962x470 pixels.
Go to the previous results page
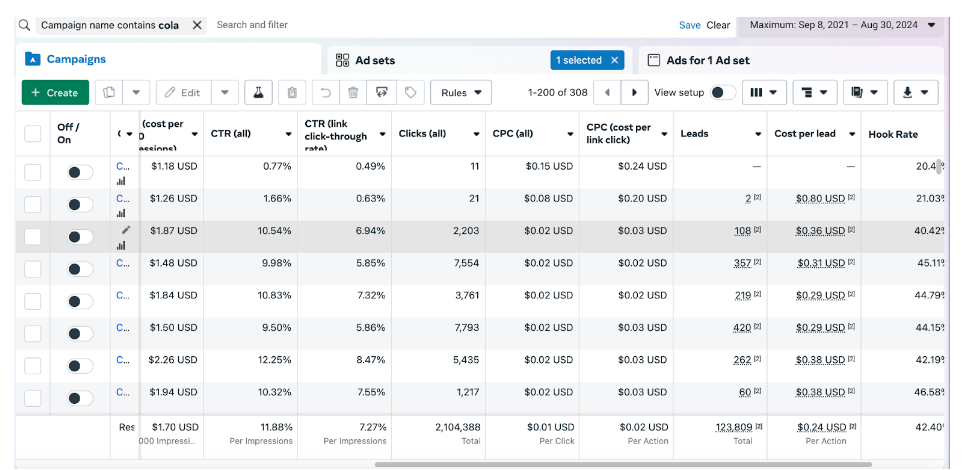click(607, 93)
